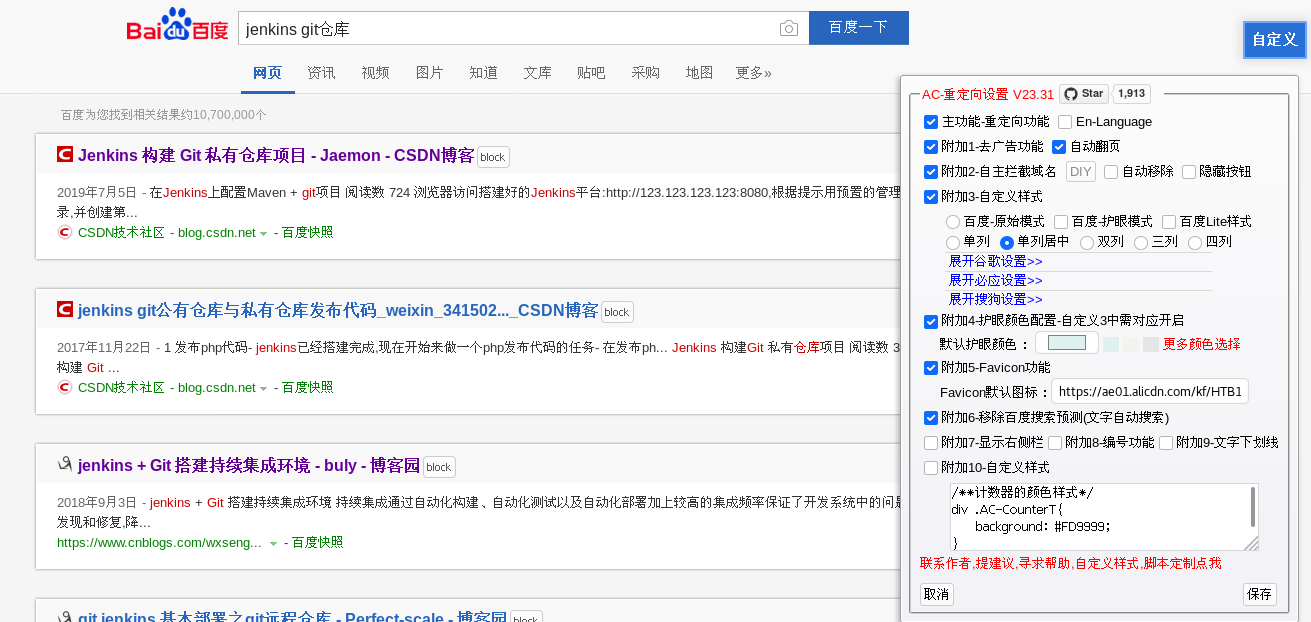The image size is (1311, 622).
Task: Open dropdown arrow next to blog.csdn.net
Action: click(264, 234)
